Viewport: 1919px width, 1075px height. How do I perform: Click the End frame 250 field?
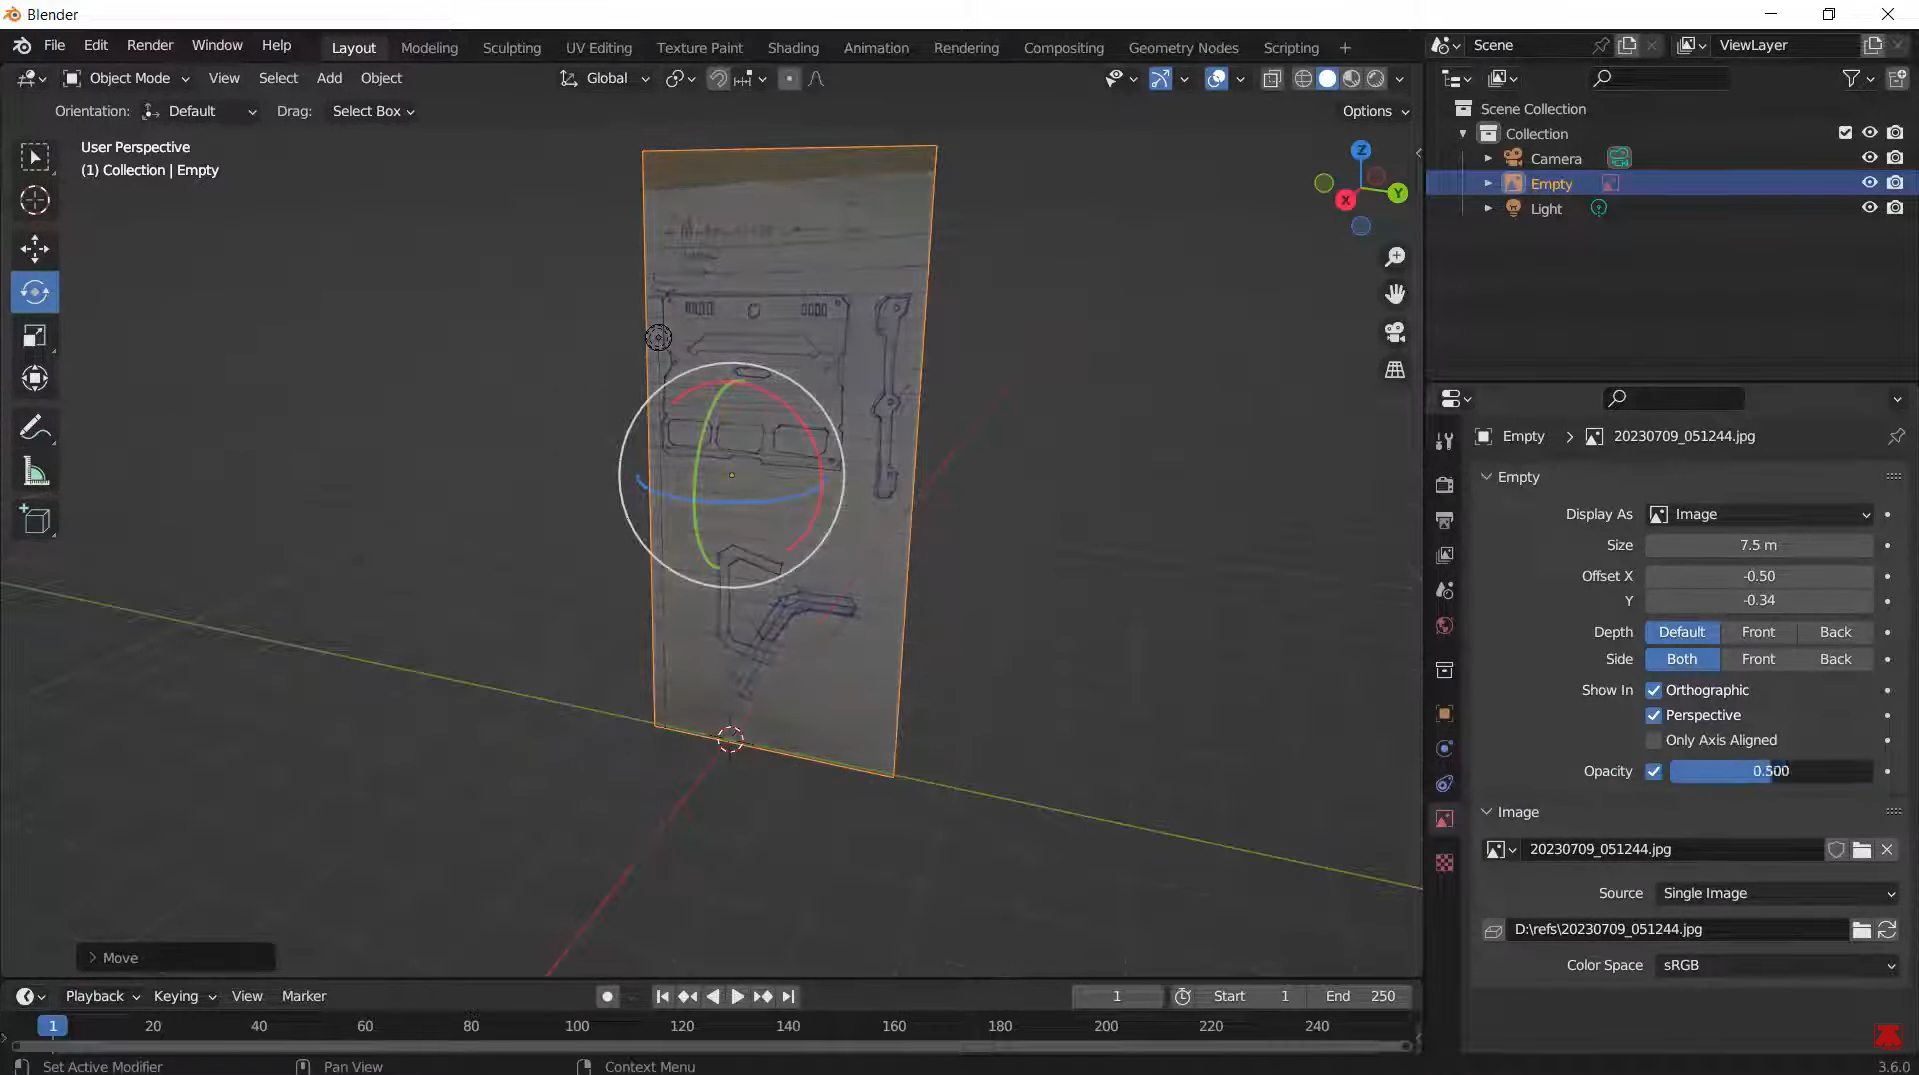(1361, 996)
